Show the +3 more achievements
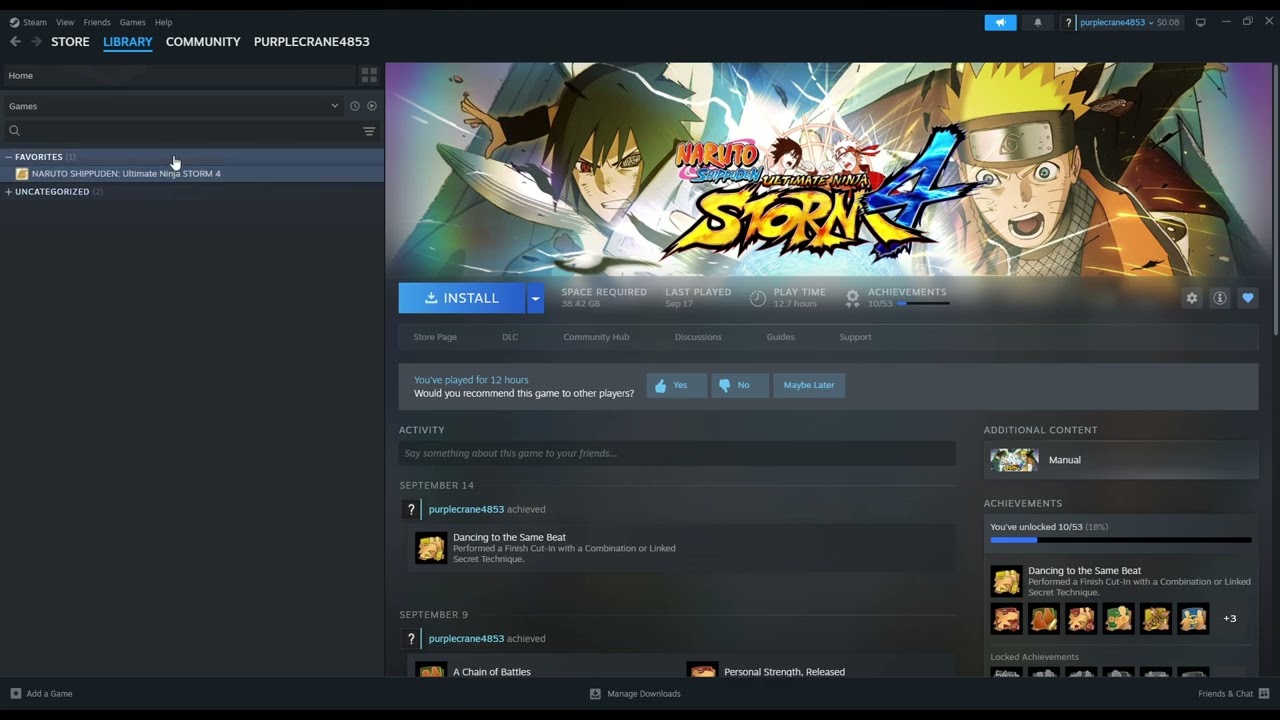The height and width of the screenshot is (720, 1280). coord(1230,619)
